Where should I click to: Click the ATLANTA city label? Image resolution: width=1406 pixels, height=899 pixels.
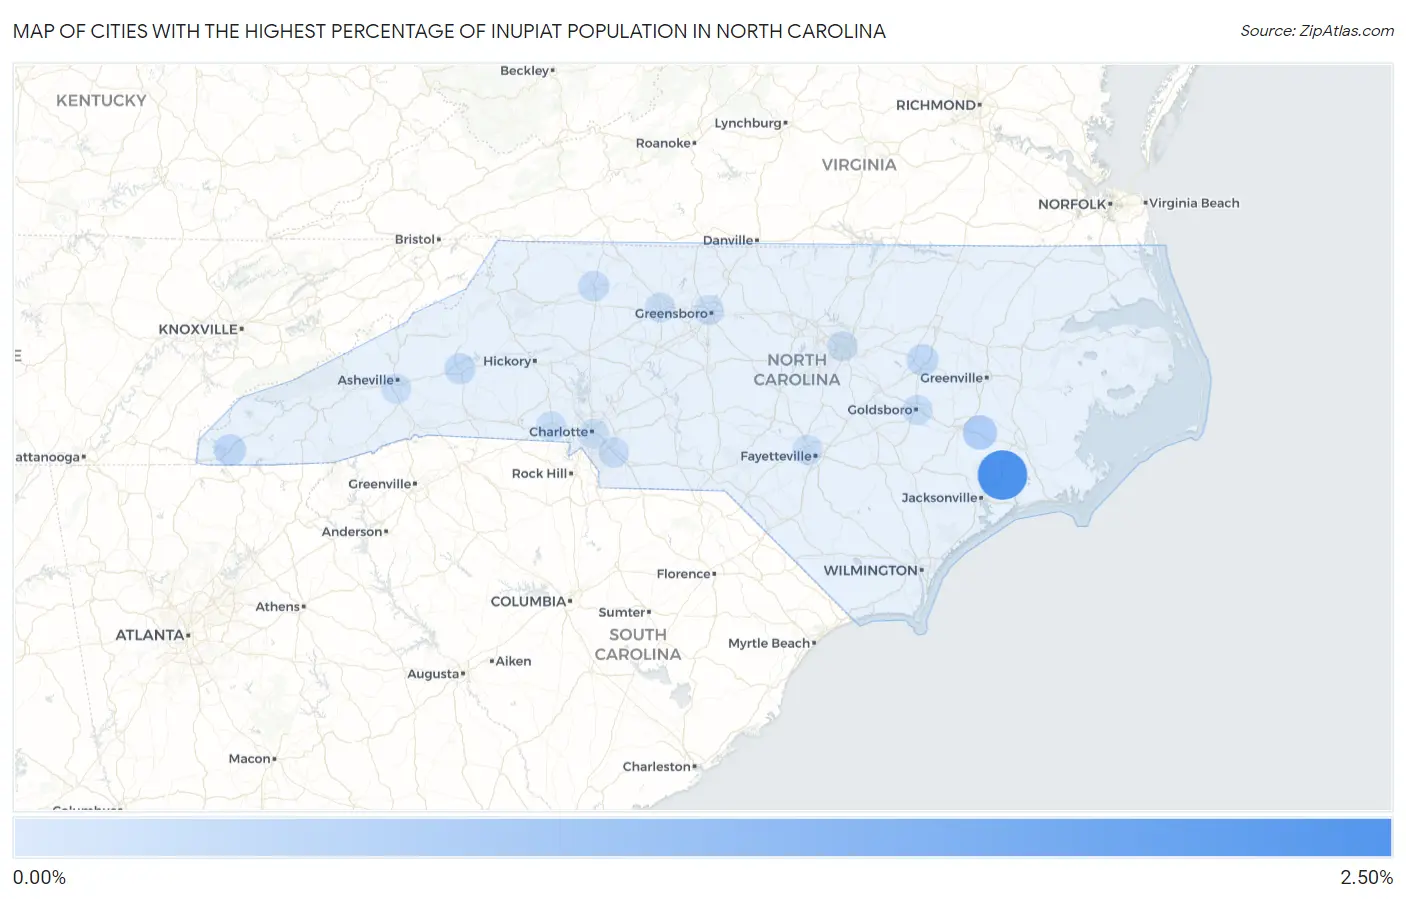point(150,635)
